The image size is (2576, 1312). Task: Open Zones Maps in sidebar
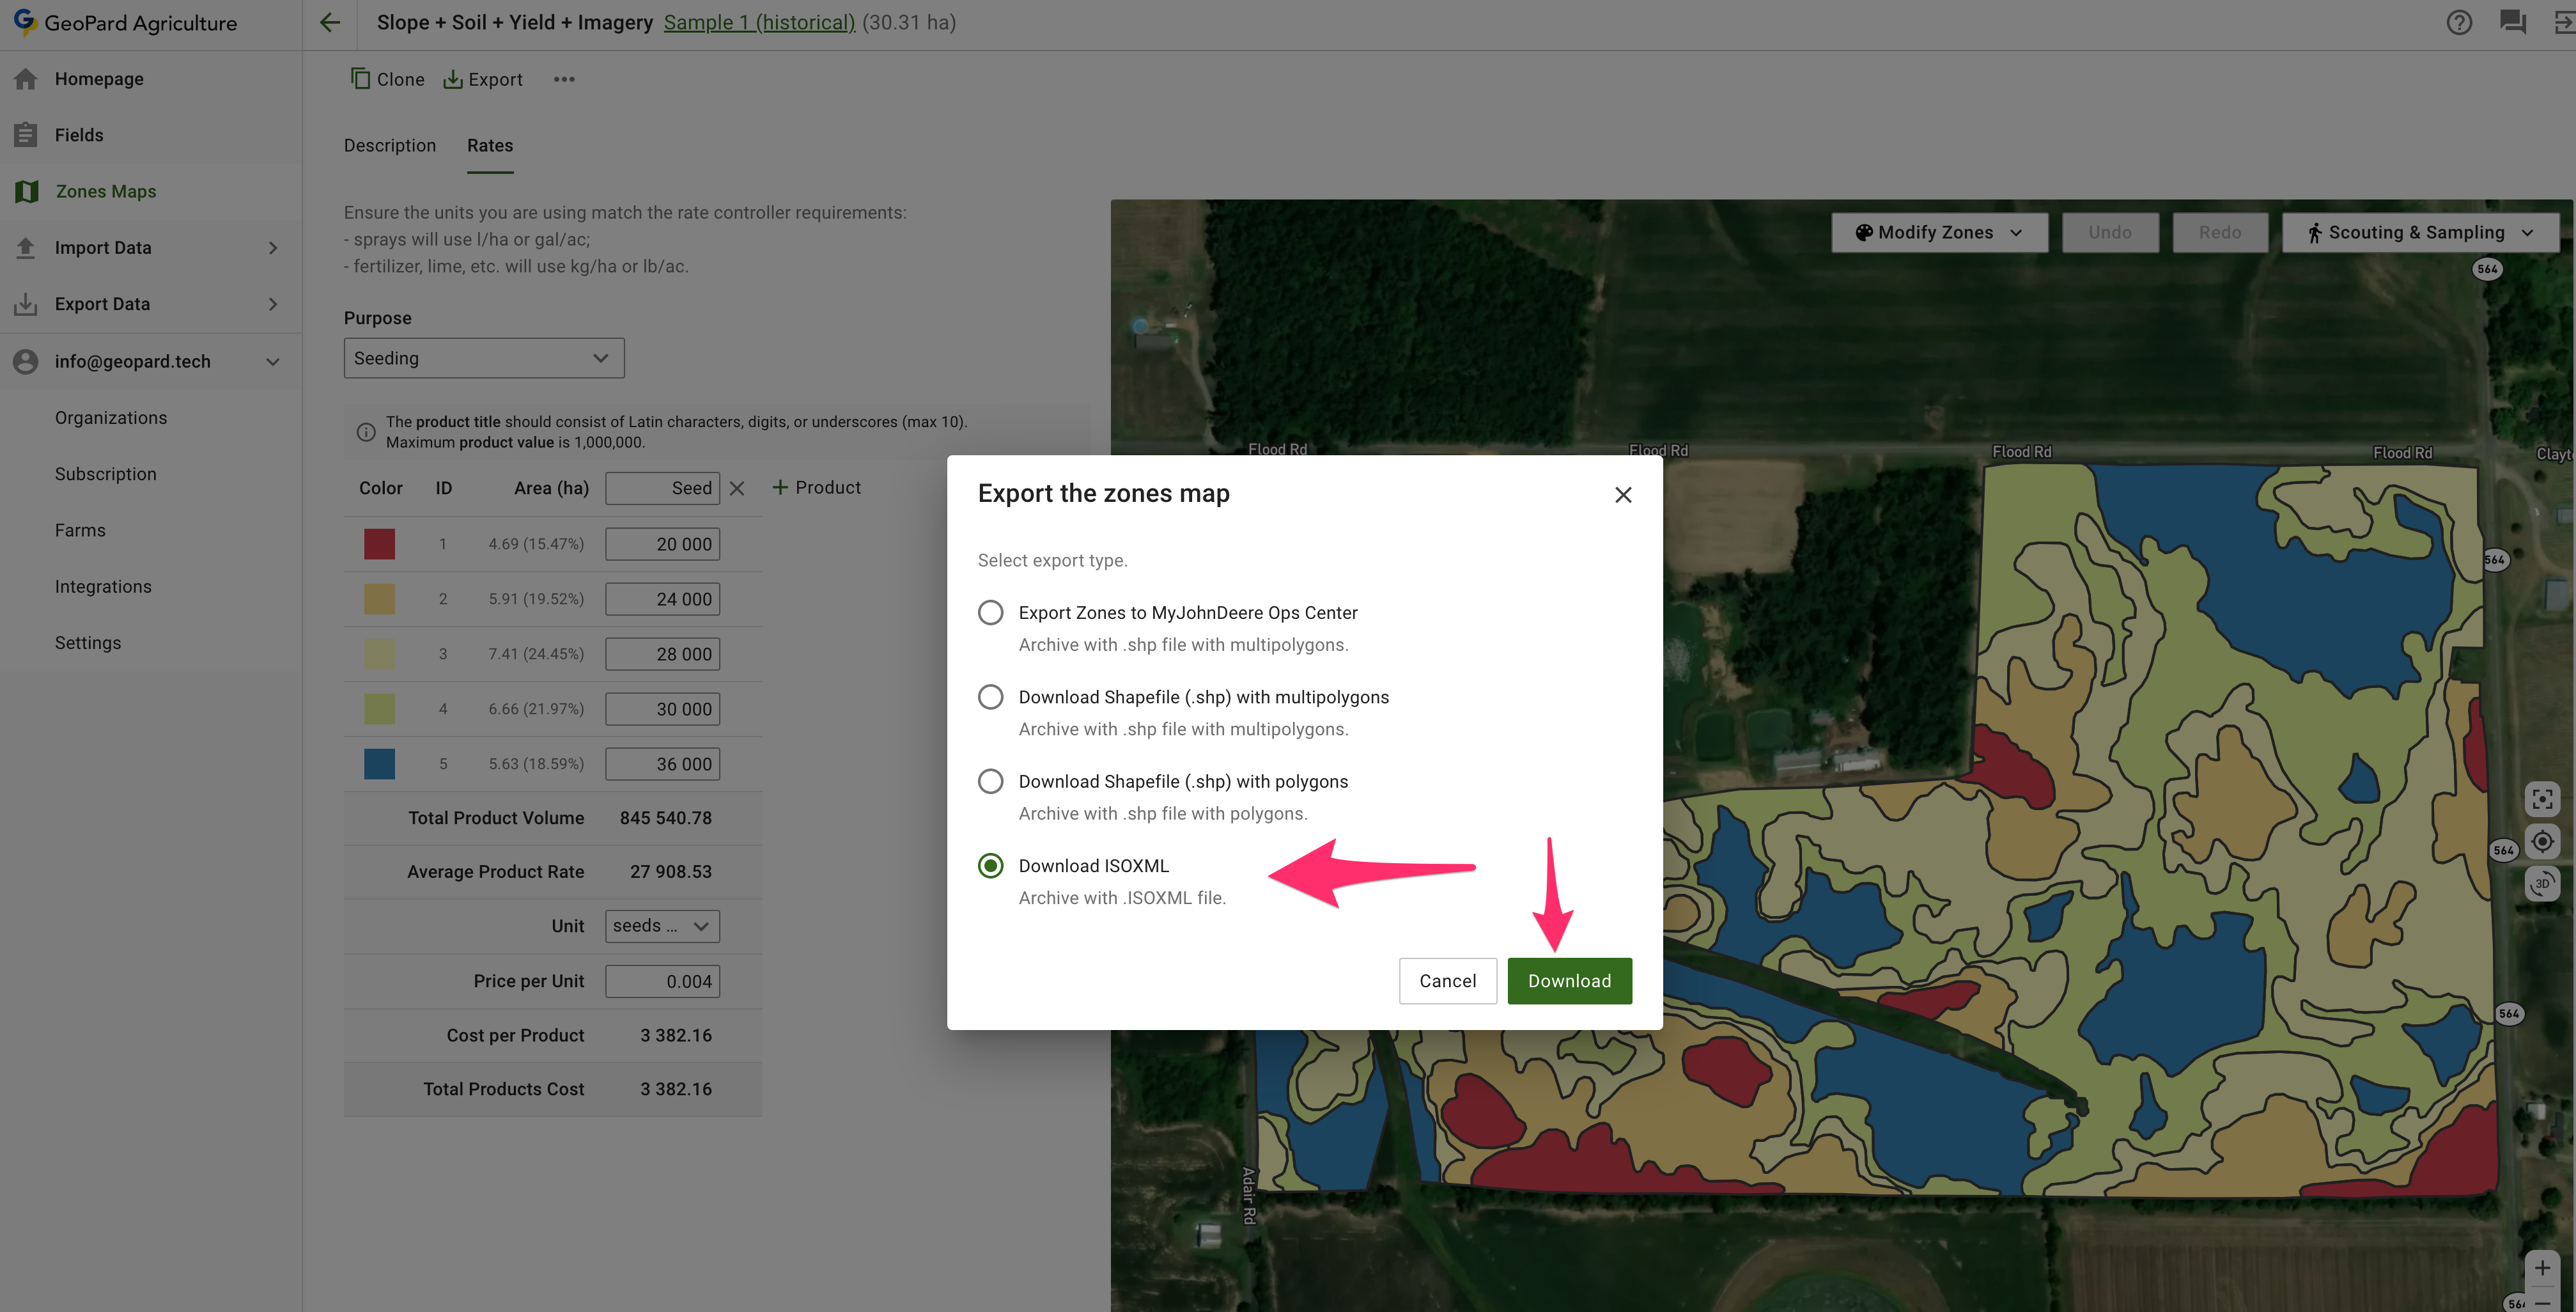[x=105, y=191]
